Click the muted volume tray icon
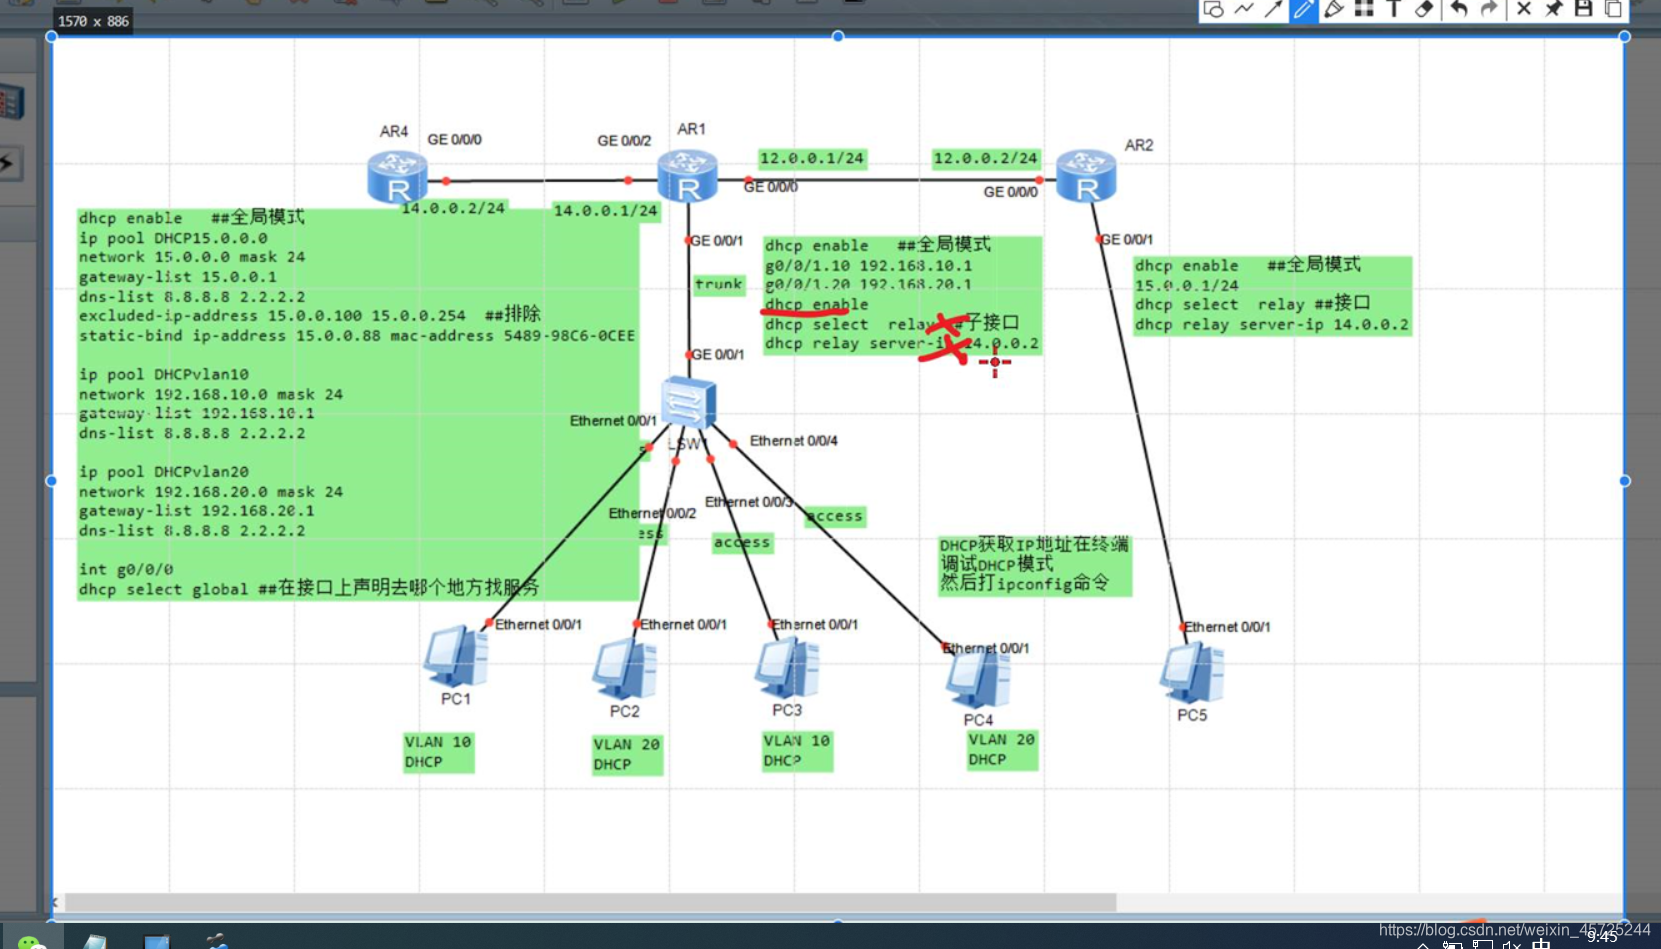The image size is (1661, 949). pyautogui.click(x=1512, y=944)
